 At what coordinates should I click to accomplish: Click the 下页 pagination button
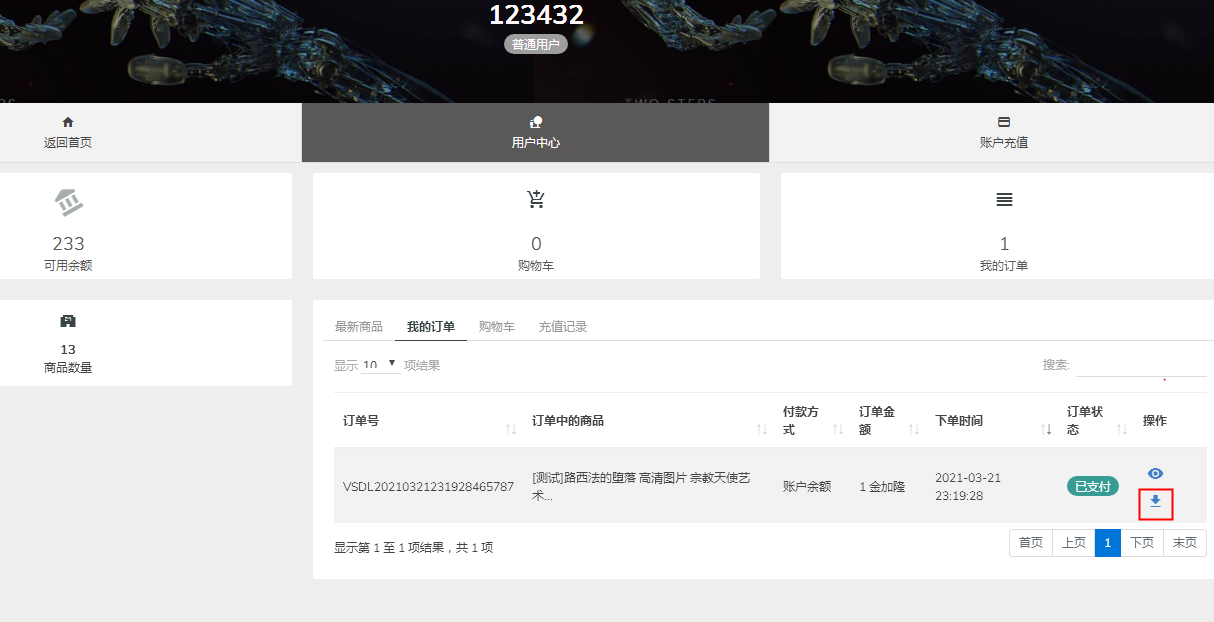coord(1141,543)
